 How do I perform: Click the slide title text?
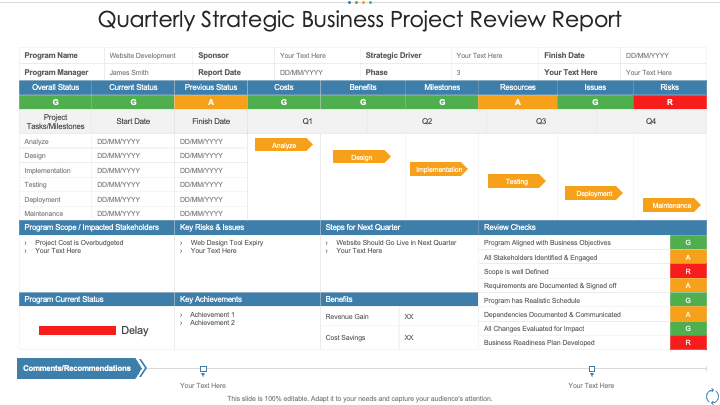pyautogui.click(x=359, y=20)
